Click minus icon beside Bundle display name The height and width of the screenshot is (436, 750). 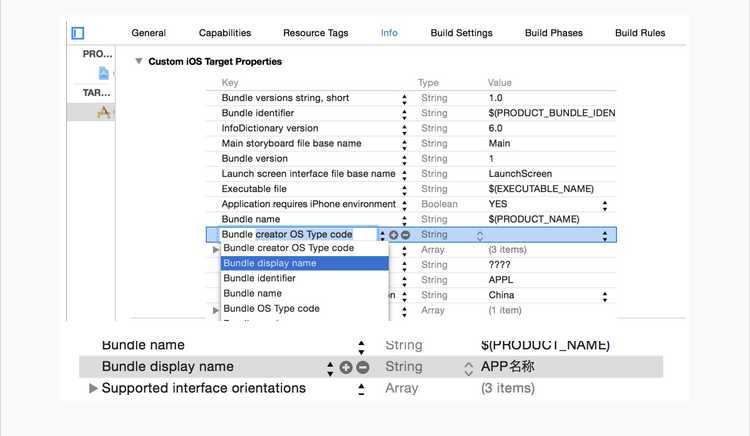click(363, 367)
